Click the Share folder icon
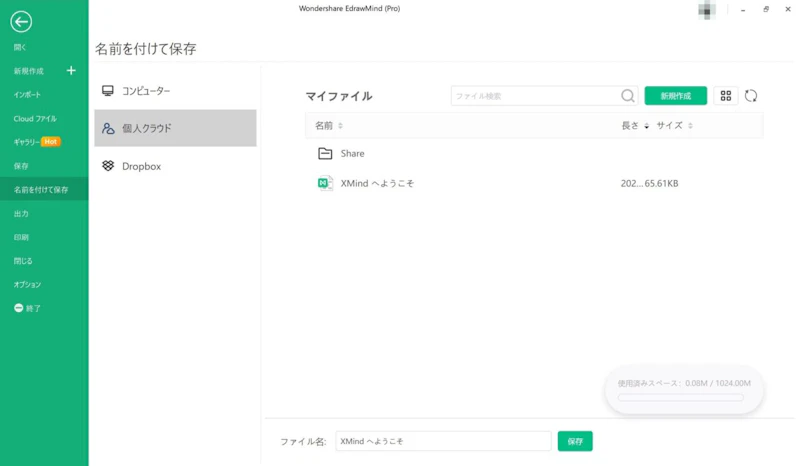The height and width of the screenshot is (466, 800). pyautogui.click(x=325, y=153)
